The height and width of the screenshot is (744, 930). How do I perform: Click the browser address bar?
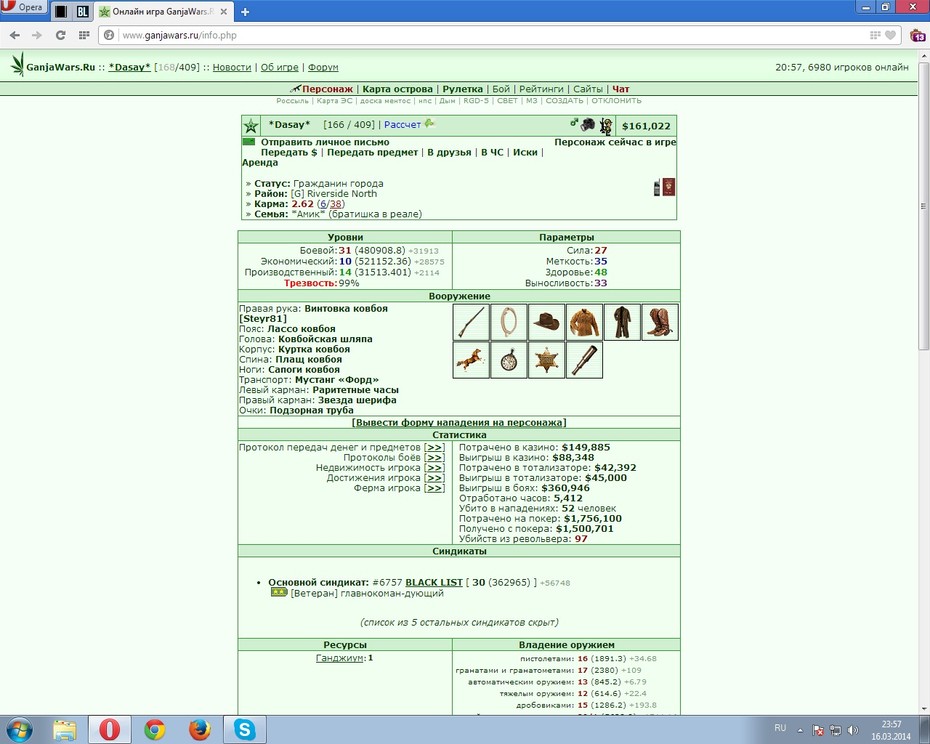492,35
